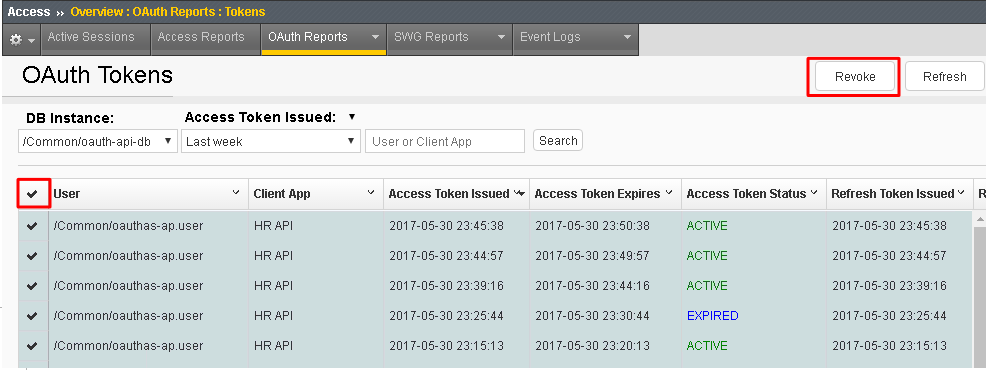This screenshot has width=986, height=370.
Task: Focus the User or Client App field
Action: coord(445,141)
